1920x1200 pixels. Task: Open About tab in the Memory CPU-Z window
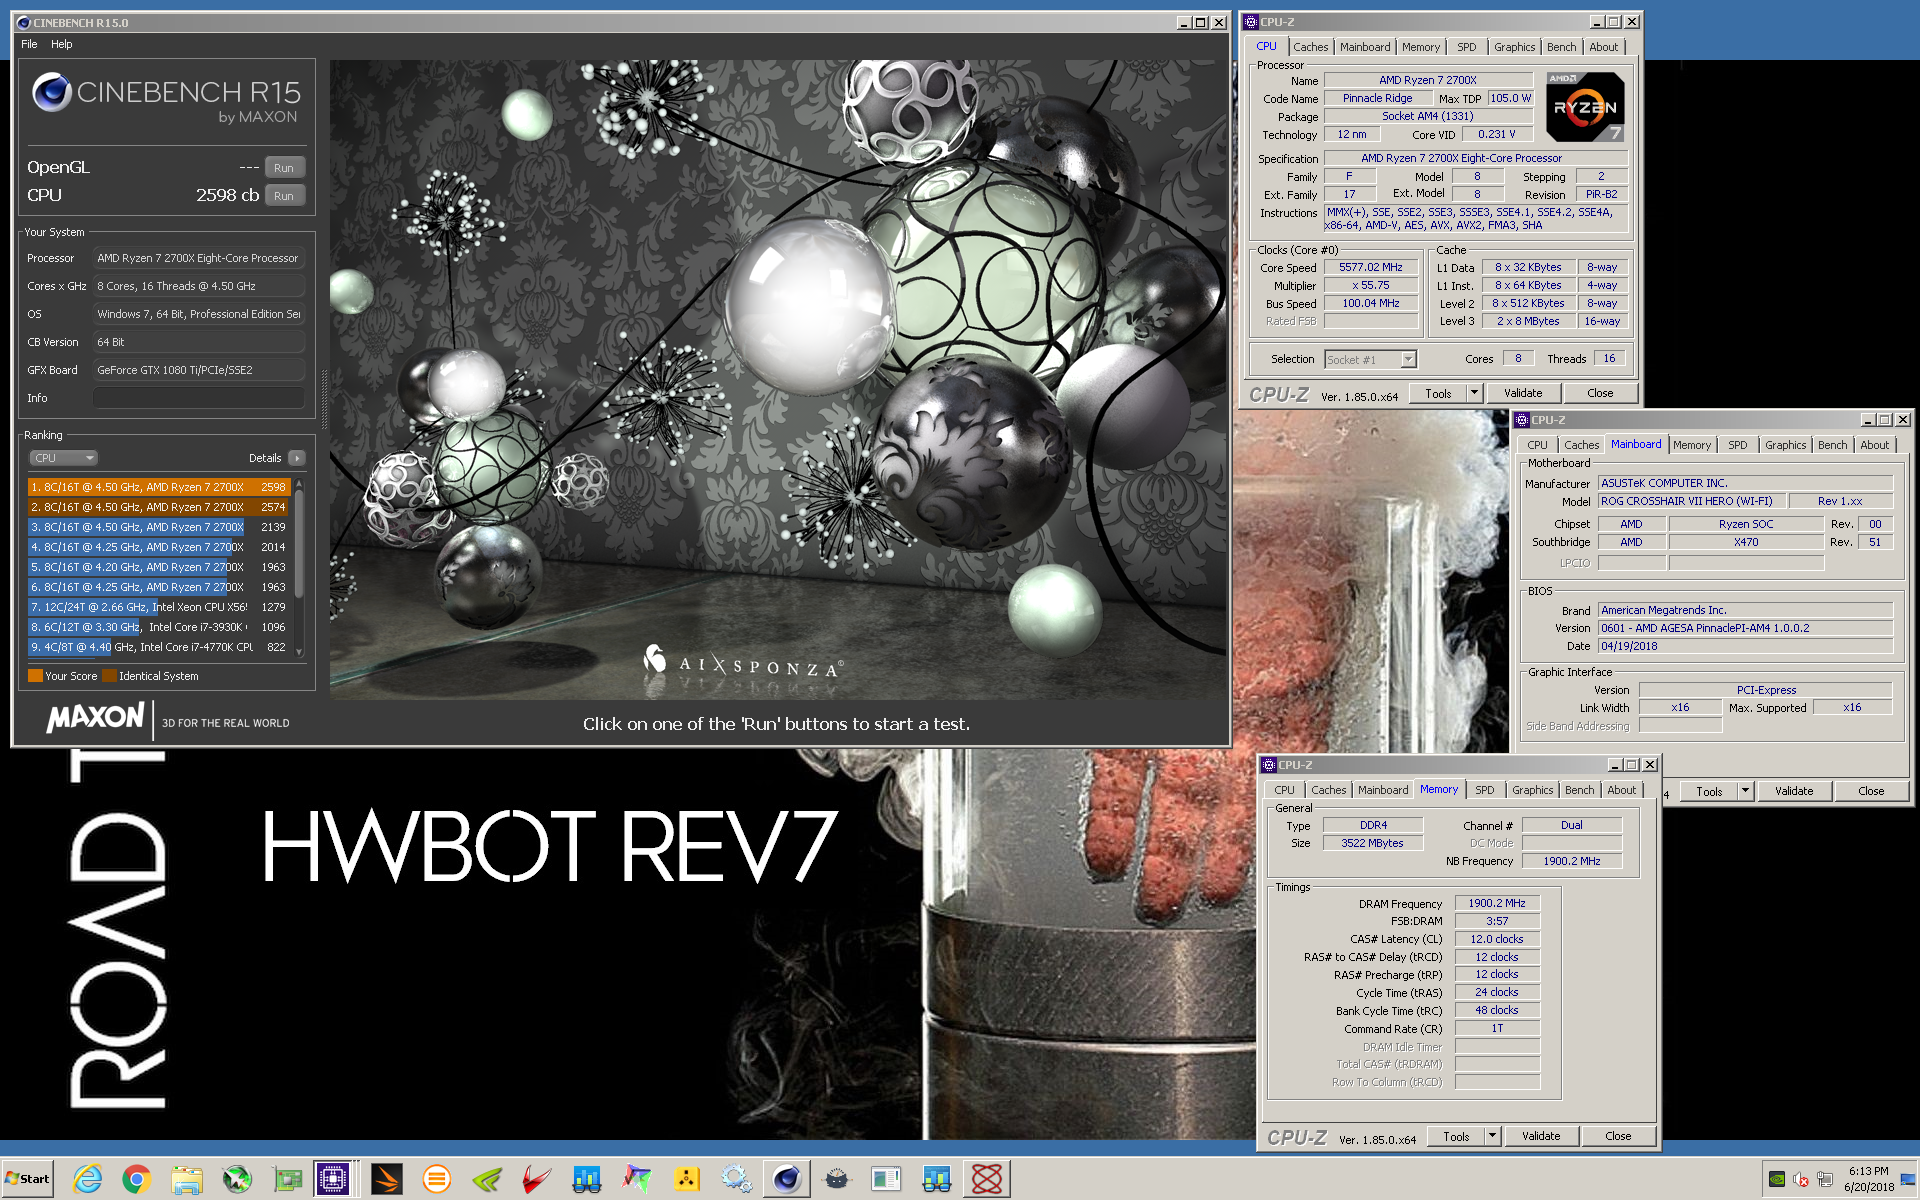[x=1621, y=790]
